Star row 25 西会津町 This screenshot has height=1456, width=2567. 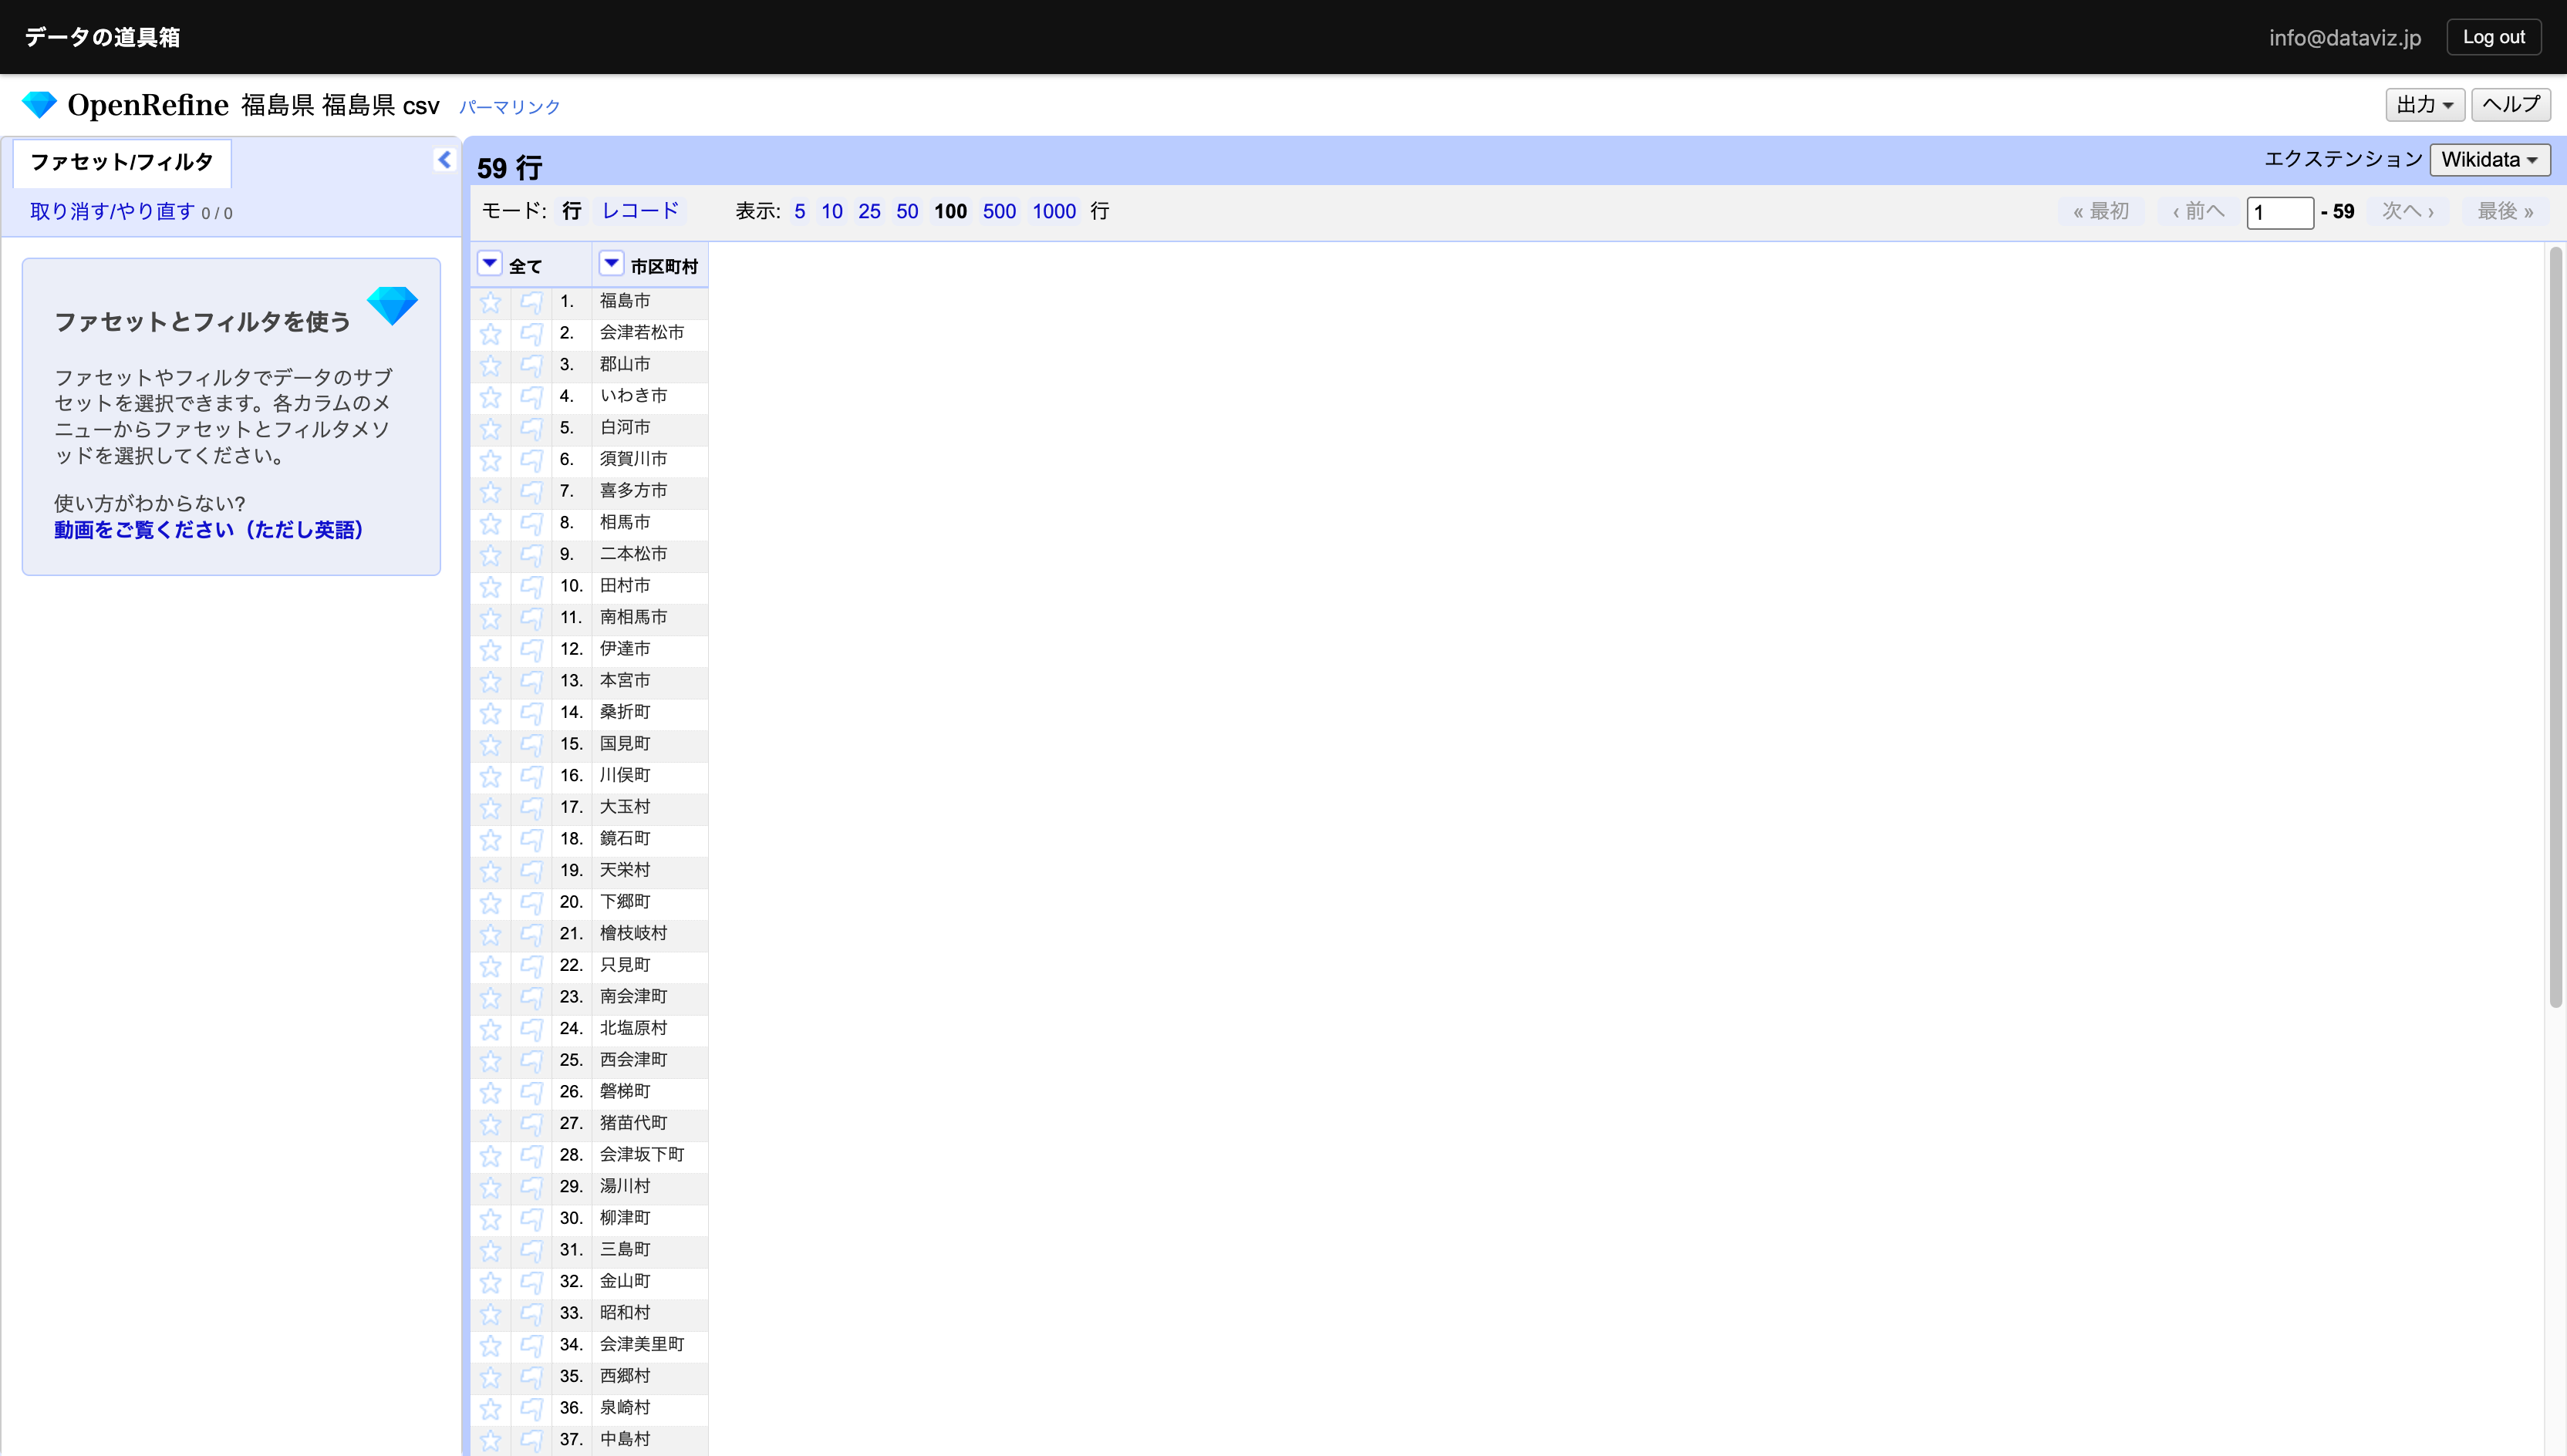click(490, 1060)
